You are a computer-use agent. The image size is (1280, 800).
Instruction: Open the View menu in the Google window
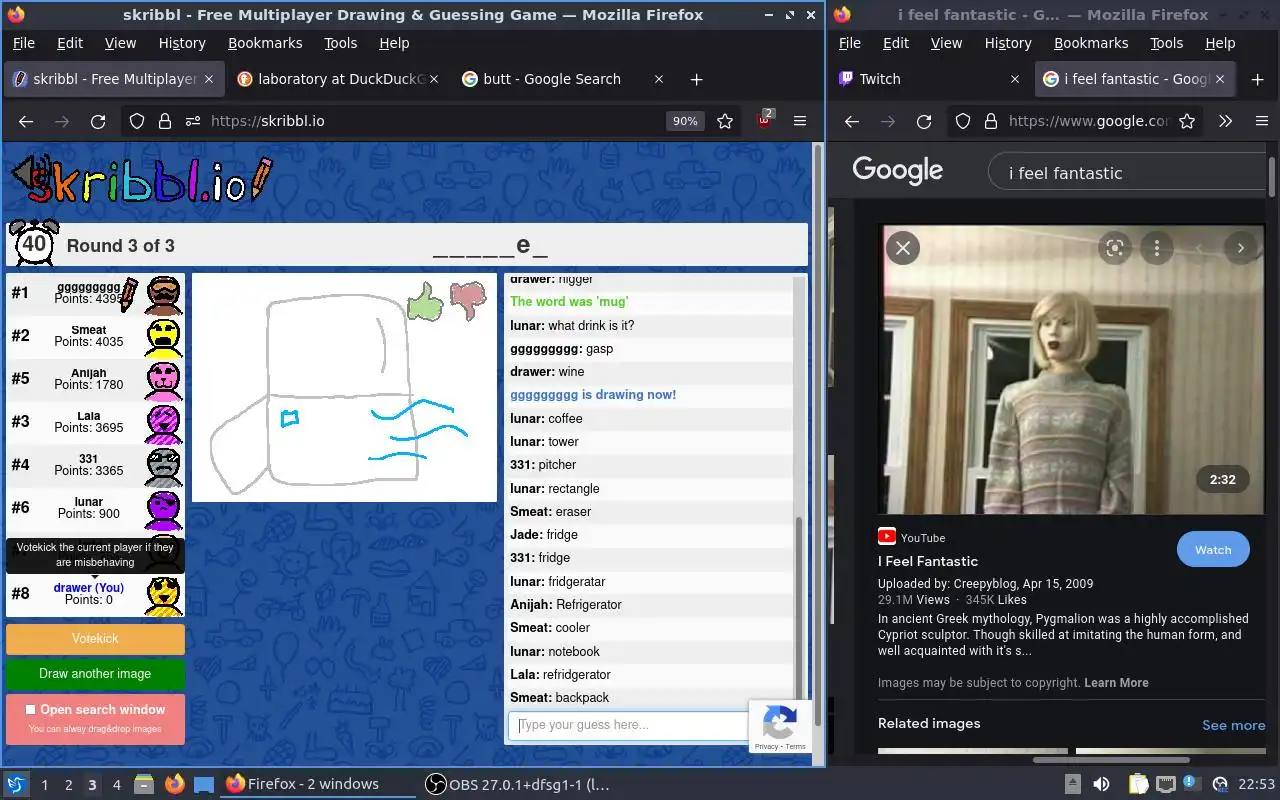pyautogui.click(x=946, y=43)
